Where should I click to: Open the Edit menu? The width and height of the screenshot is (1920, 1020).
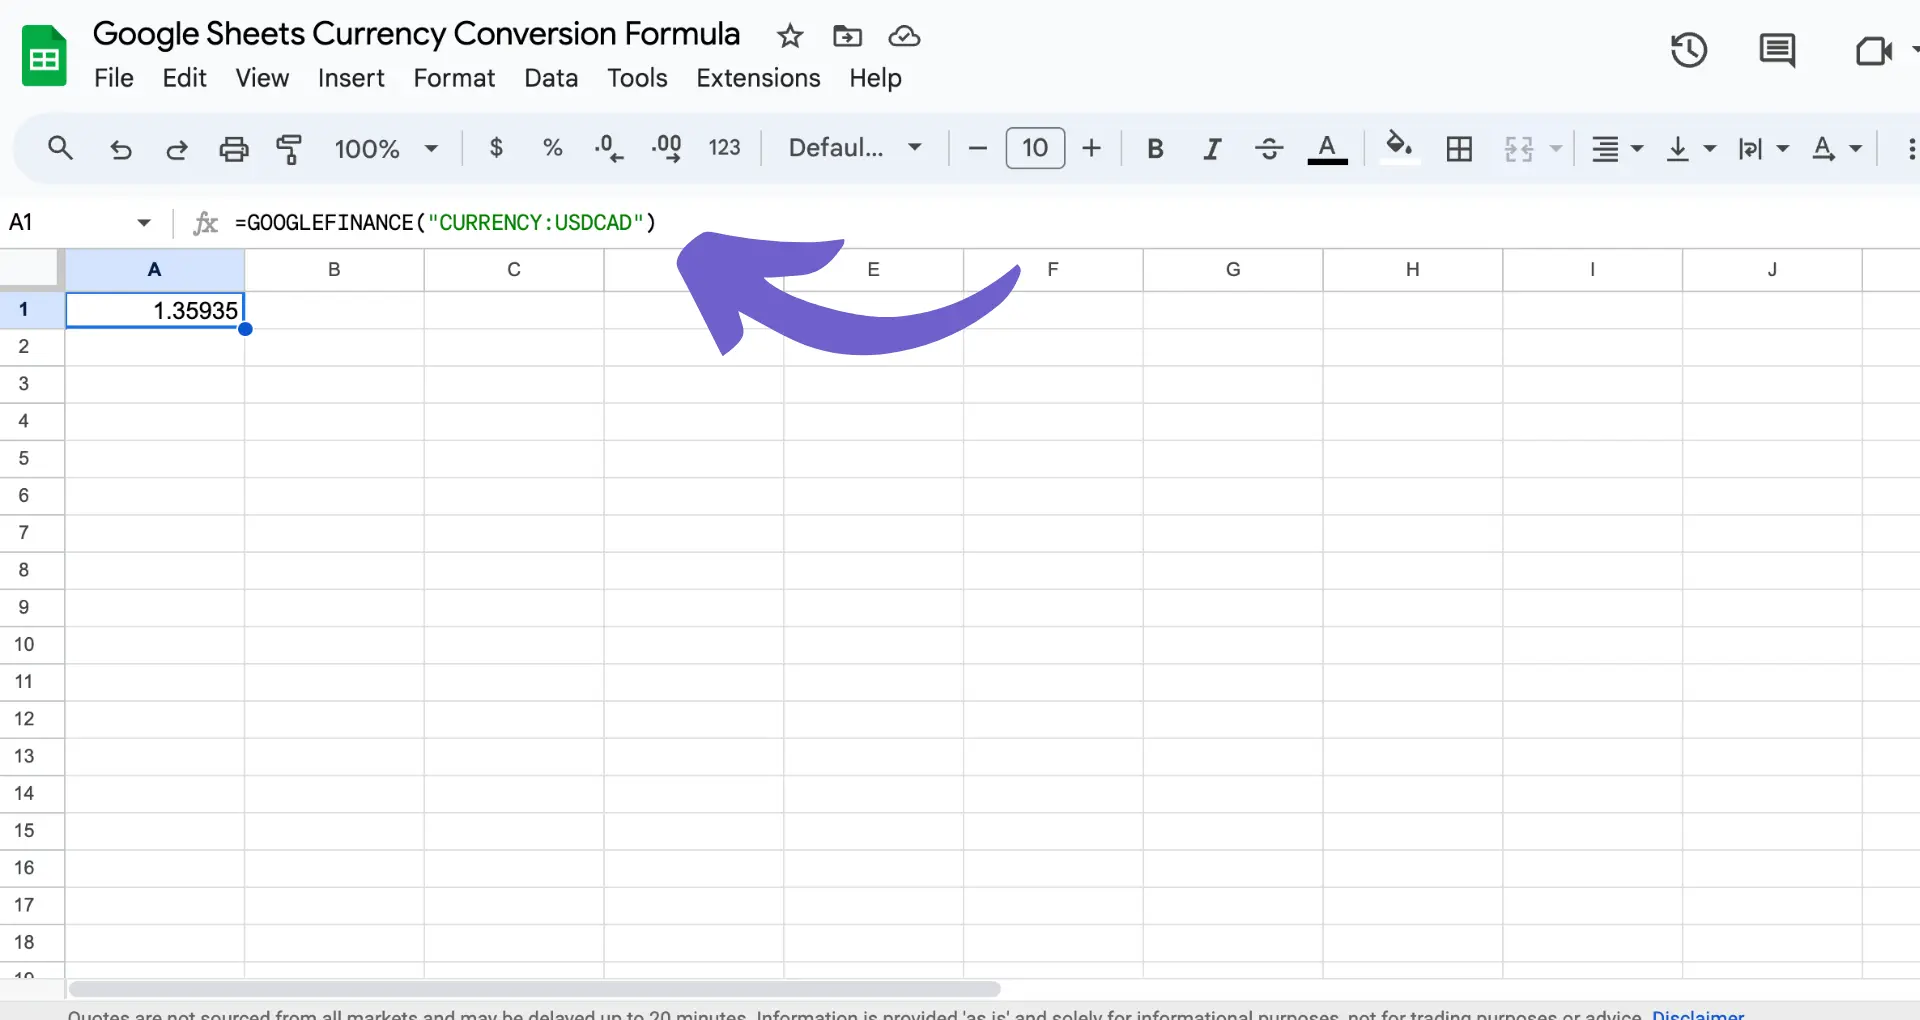click(x=185, y=78)
